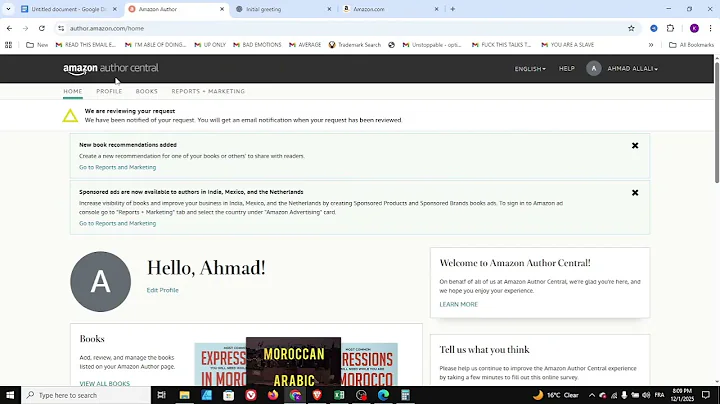Open the clock showing 8:09 PM
The height and width of the screenshot is (404, 720).
pos(682,395)
